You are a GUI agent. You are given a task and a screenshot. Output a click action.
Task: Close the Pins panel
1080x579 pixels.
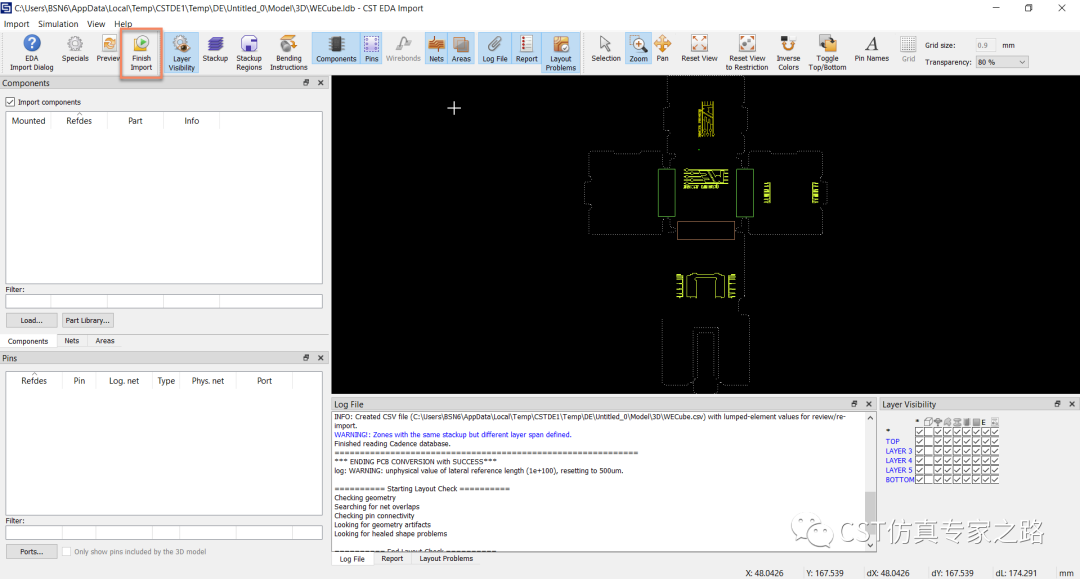pyautogui.click(x=320, y=358)
